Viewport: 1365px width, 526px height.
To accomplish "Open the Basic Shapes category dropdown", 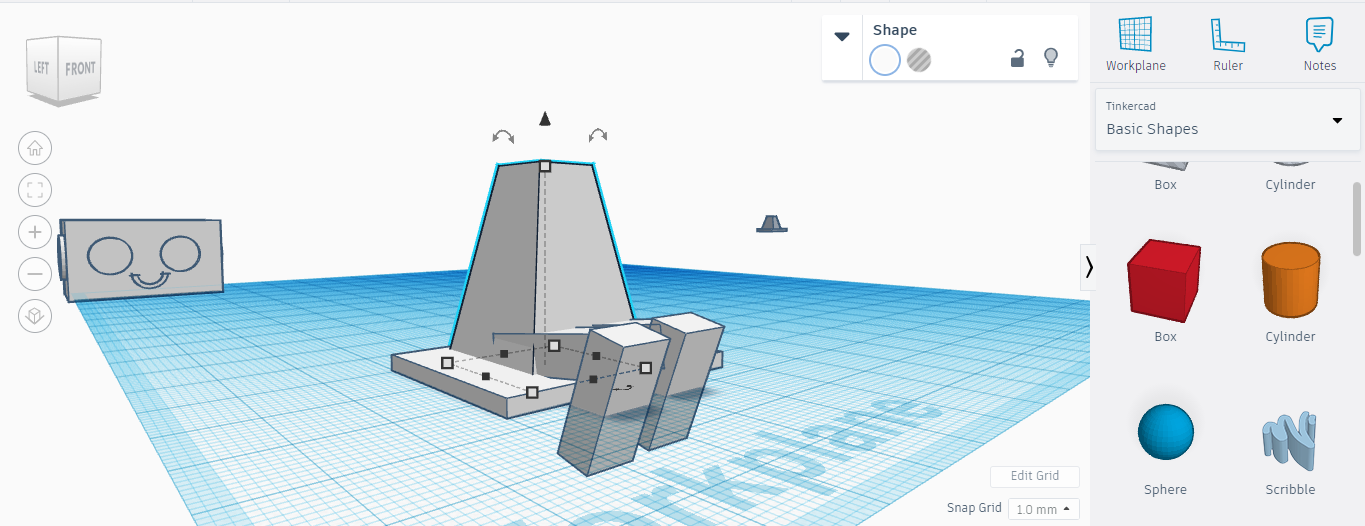I will pos(1228,119).
